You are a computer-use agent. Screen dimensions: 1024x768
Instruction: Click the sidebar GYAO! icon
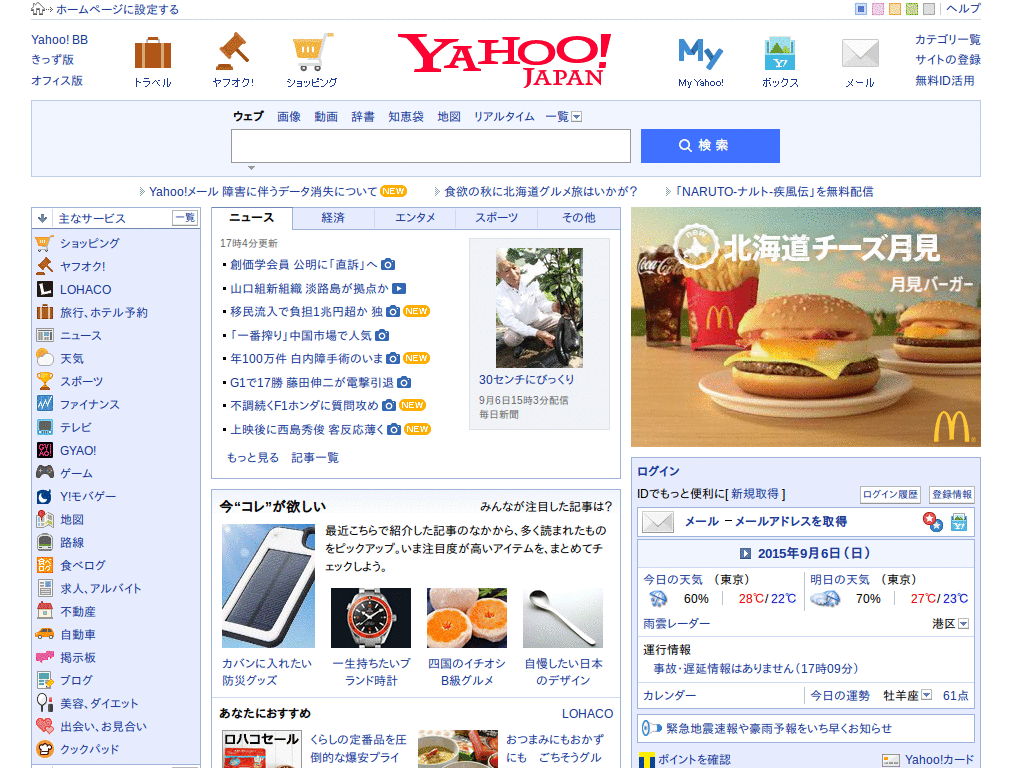44,450
